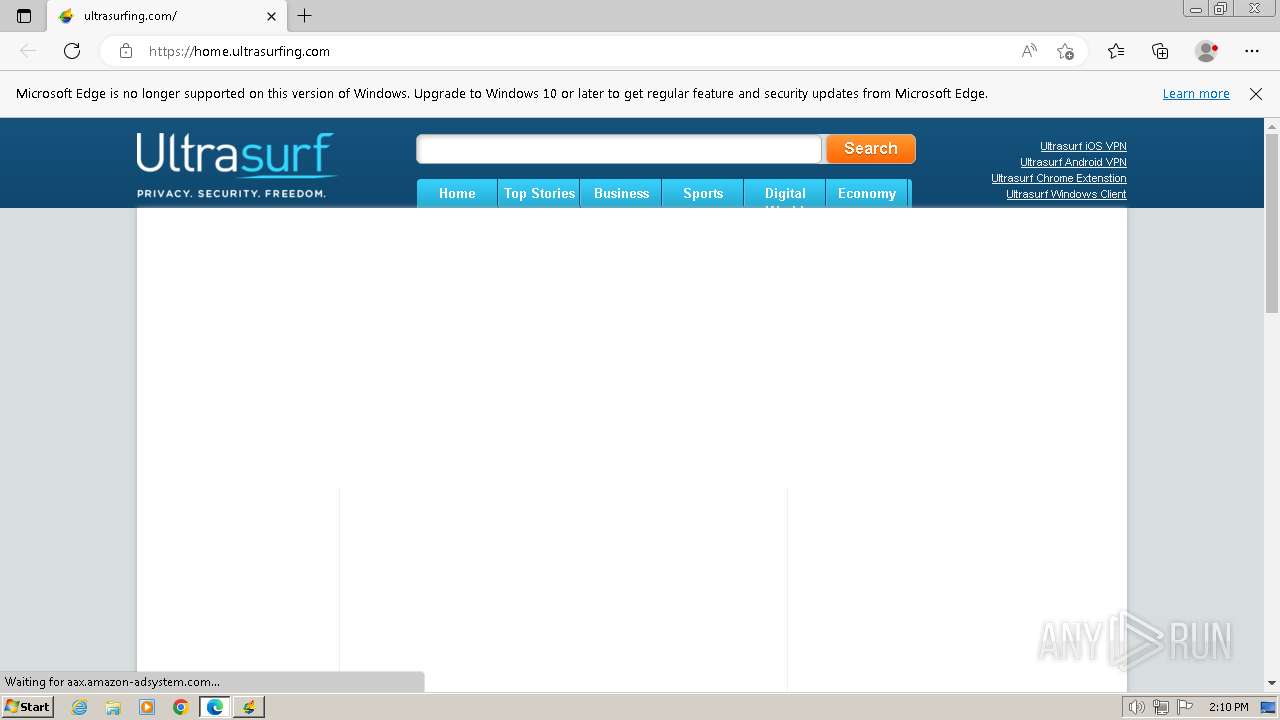Image resolution: width=1280 pixels, height=720 pixels.
Task: Dismiss the Edge unsupported notification bar
Action: click(1256, 94)
